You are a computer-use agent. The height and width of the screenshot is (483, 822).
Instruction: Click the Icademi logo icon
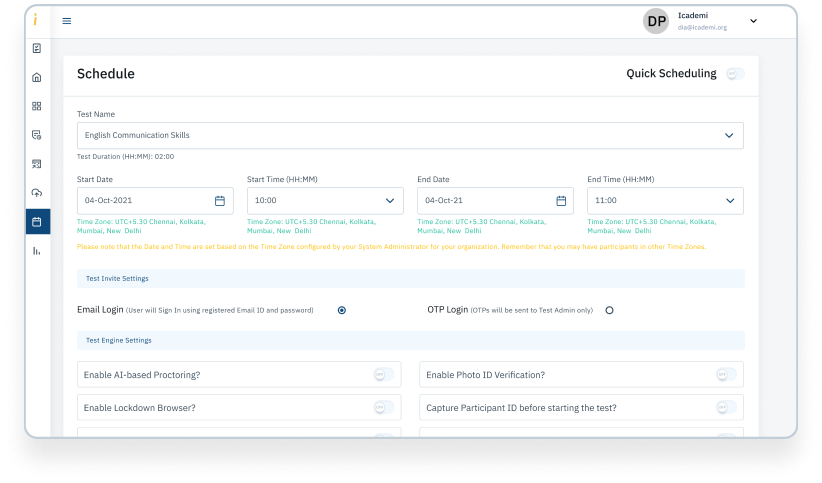click(x=37, y=19)
